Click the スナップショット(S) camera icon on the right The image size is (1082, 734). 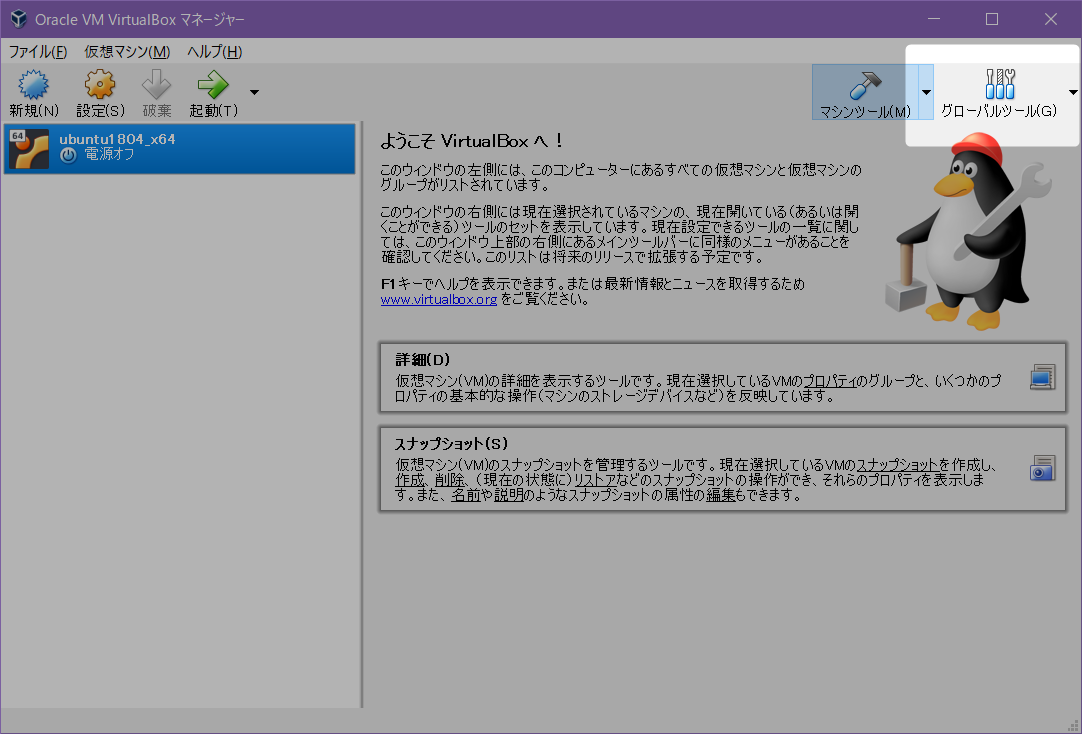point(1041,468)
